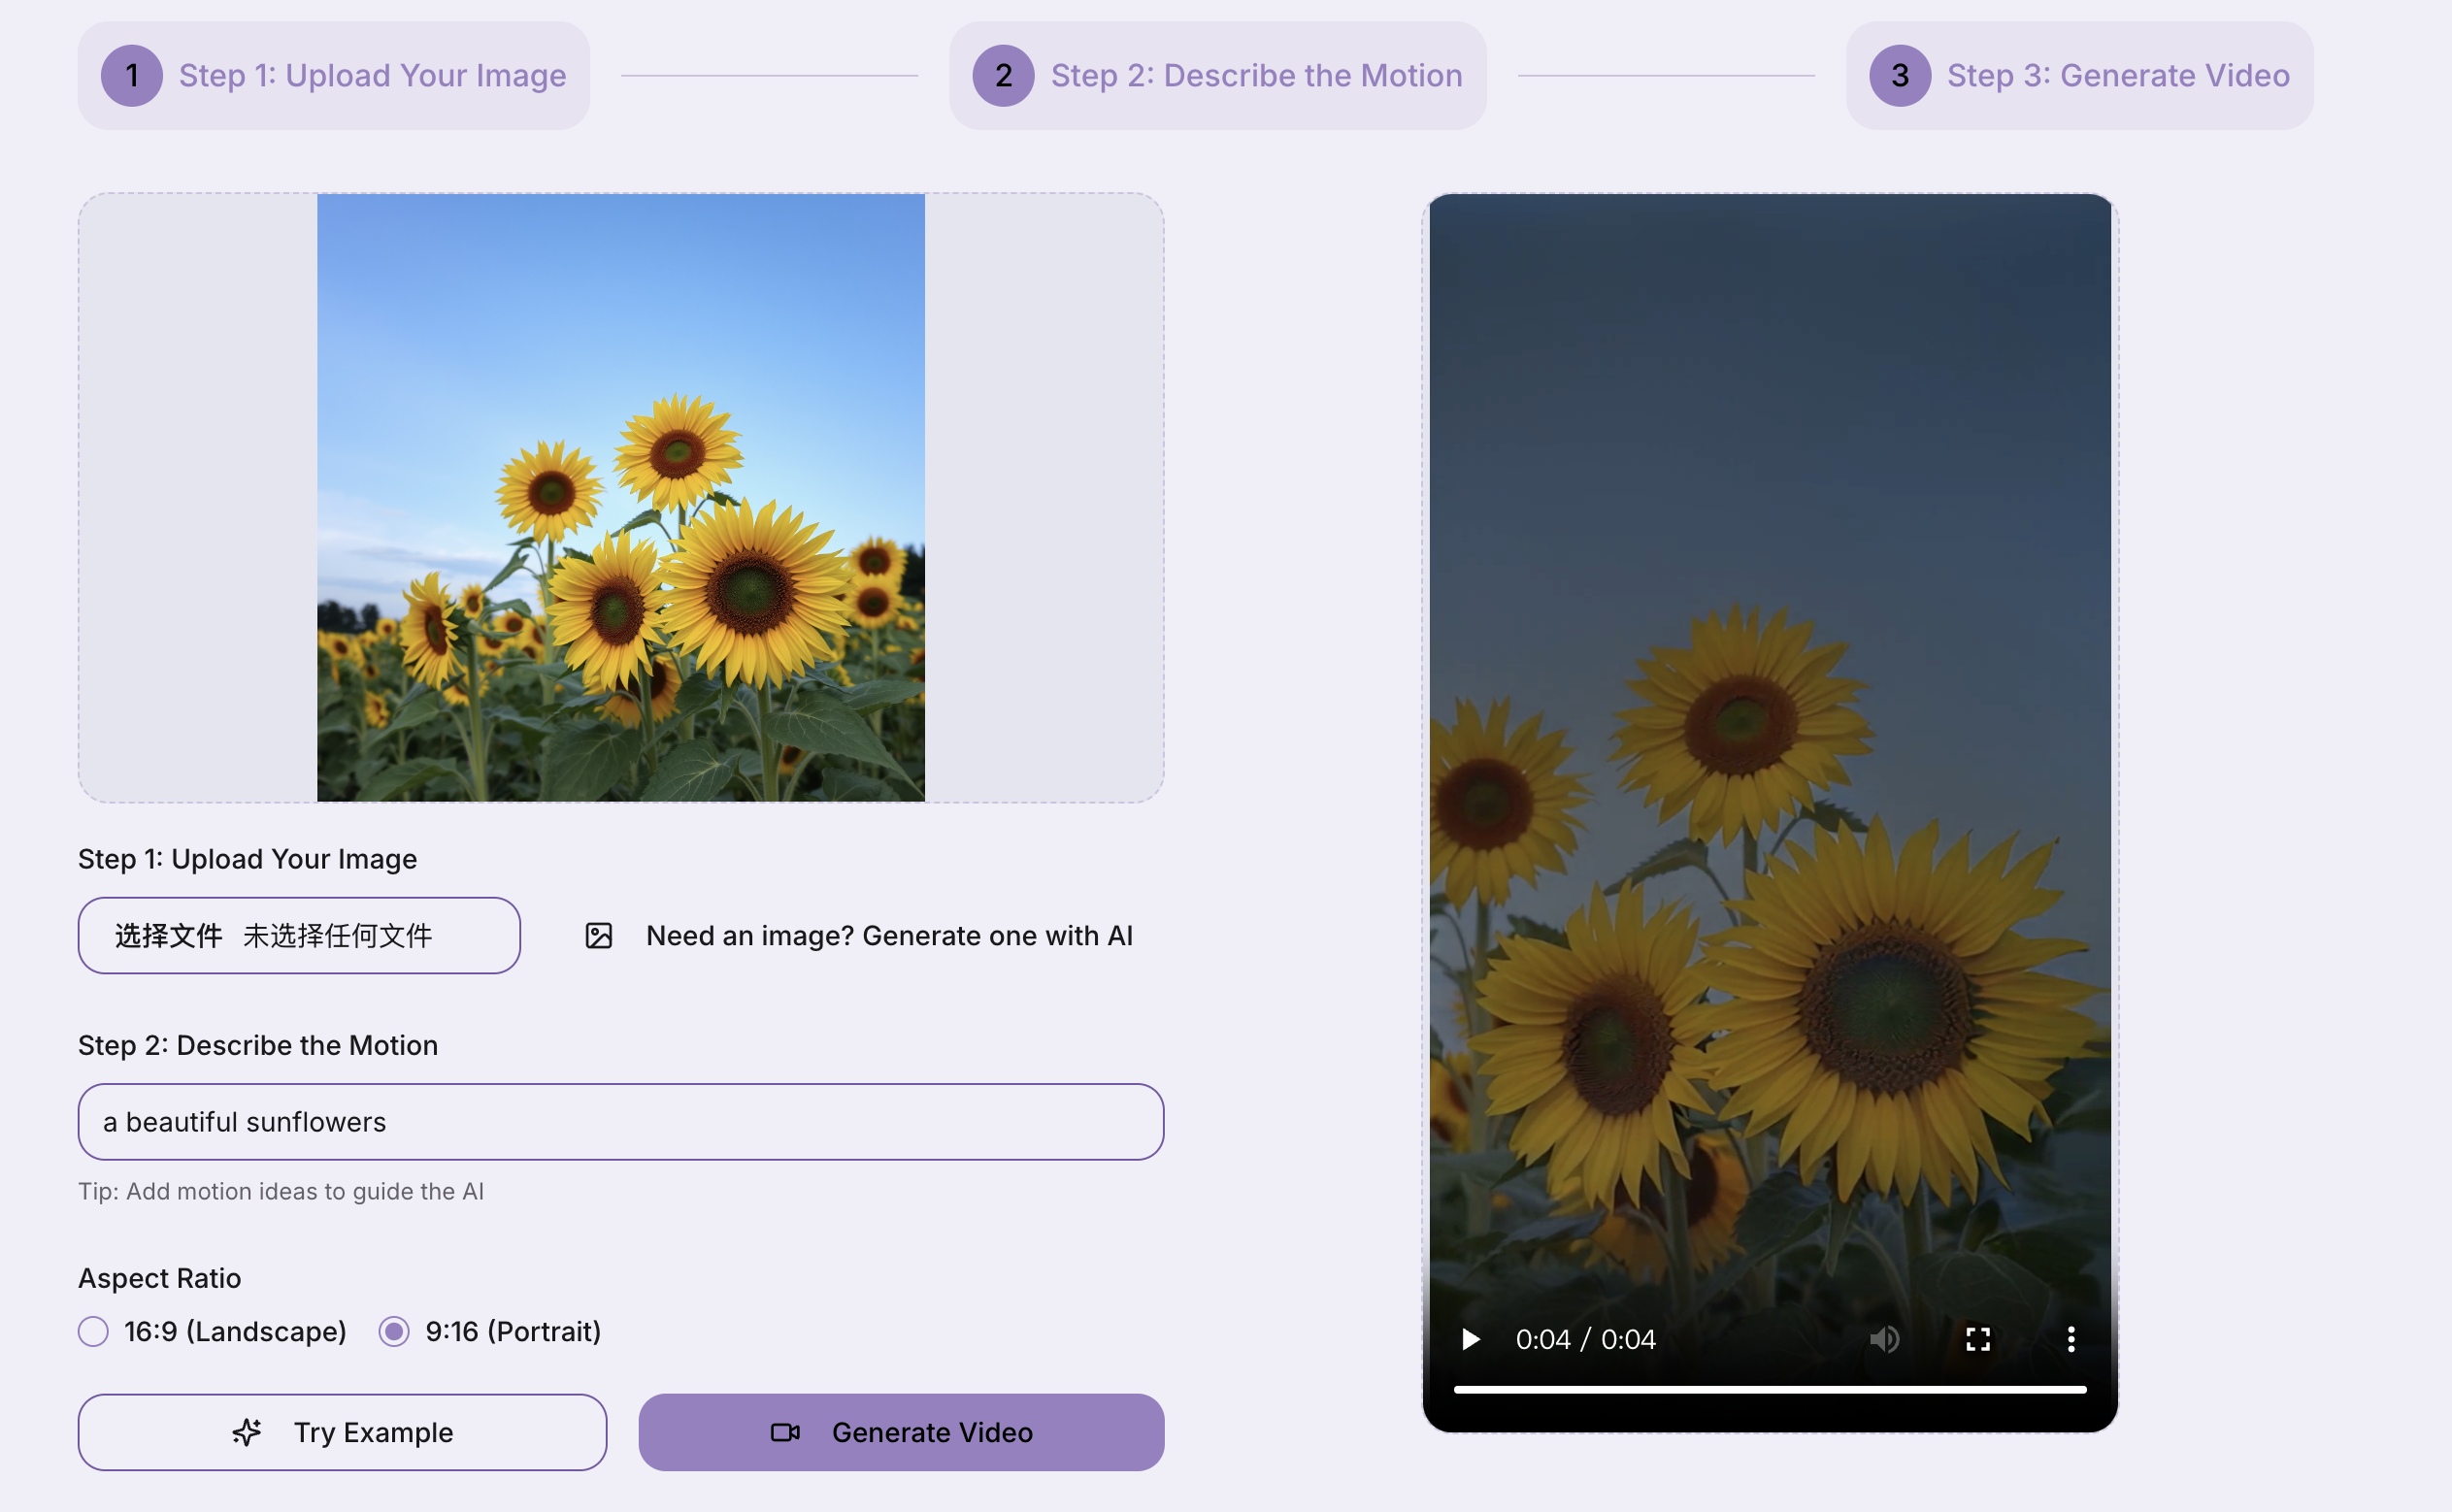2452x1512 pixels.
Task: Open video player three-dot options menu
Action: pos(2070,1339)
